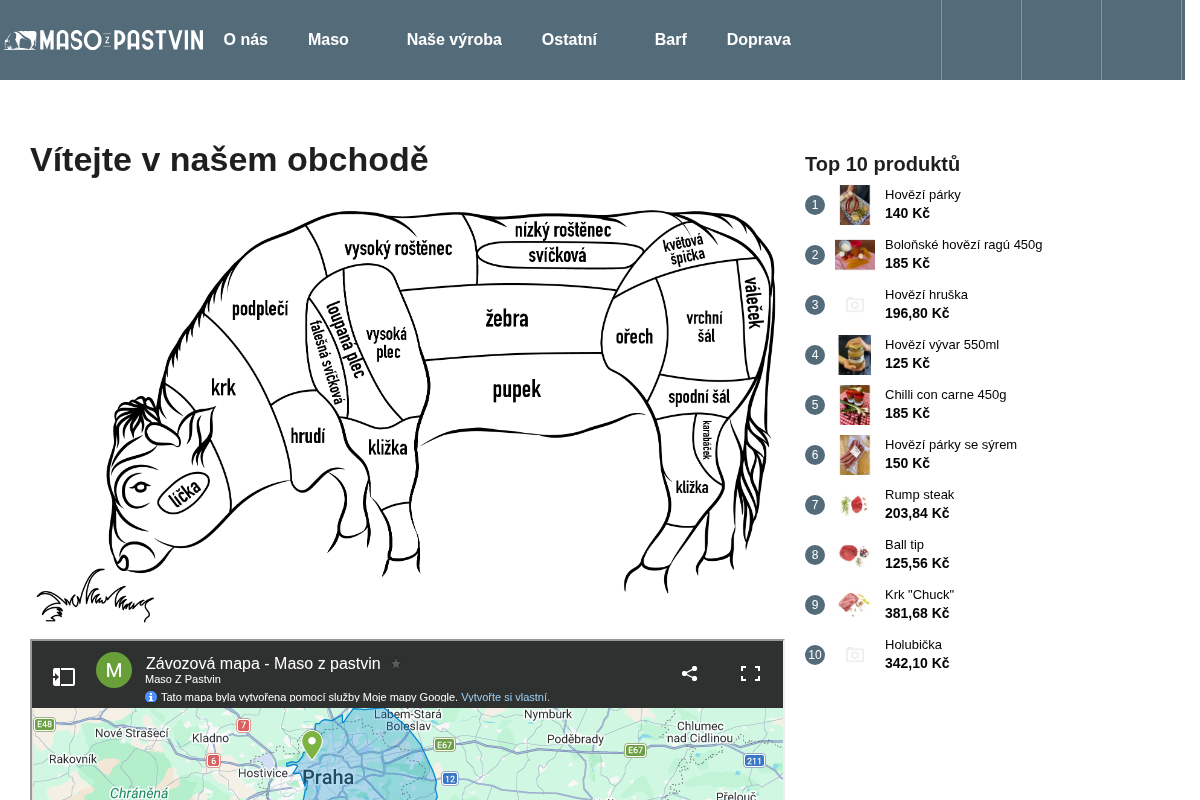1200x800 pixels.
Task: Click Holubička product link
Action: [914, 645]
